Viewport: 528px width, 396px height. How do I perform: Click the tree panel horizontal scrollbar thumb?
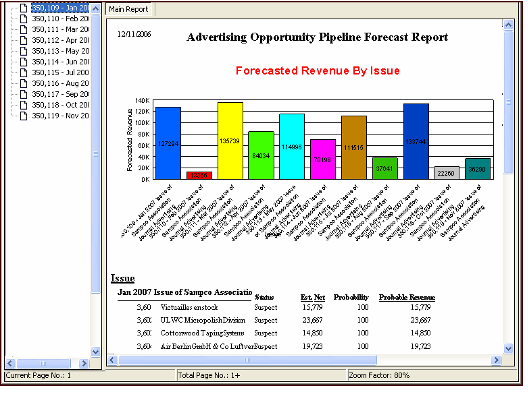pyautogui.click(x=43, y=363)
